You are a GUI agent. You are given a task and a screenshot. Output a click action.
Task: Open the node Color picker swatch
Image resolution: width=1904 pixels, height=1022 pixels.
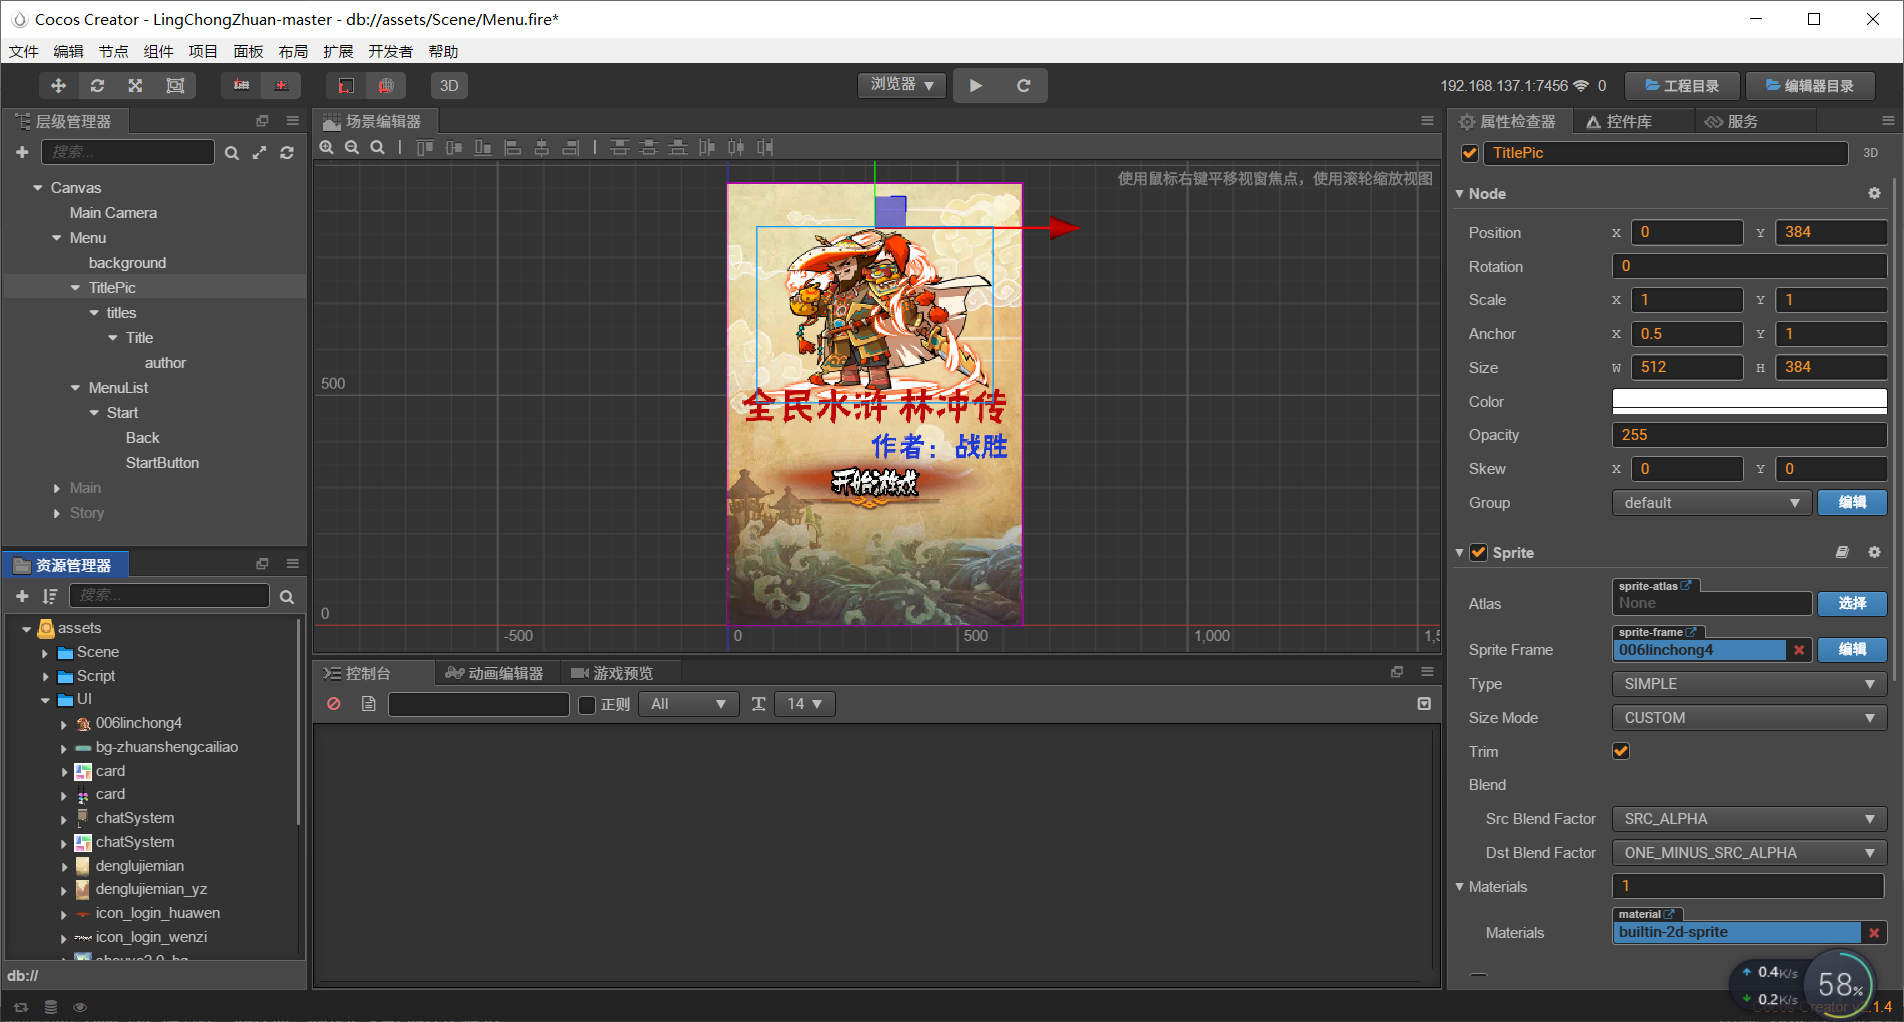tap(1749, 401)
